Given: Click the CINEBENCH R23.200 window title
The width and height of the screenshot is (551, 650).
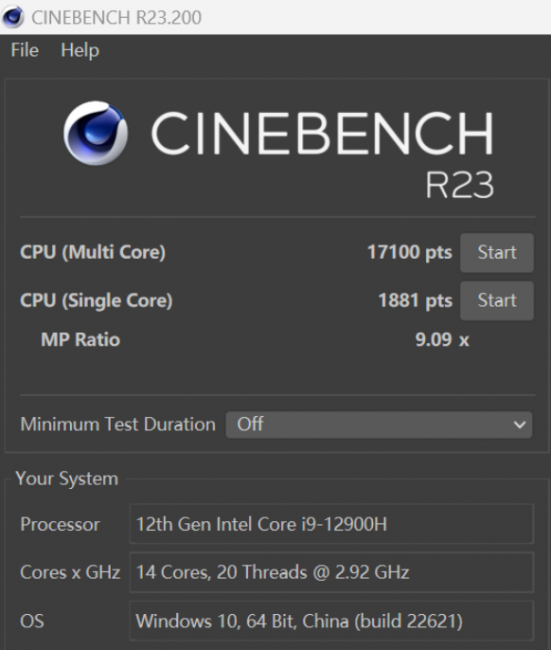Looking at the screenshot, I should (117, 17).
